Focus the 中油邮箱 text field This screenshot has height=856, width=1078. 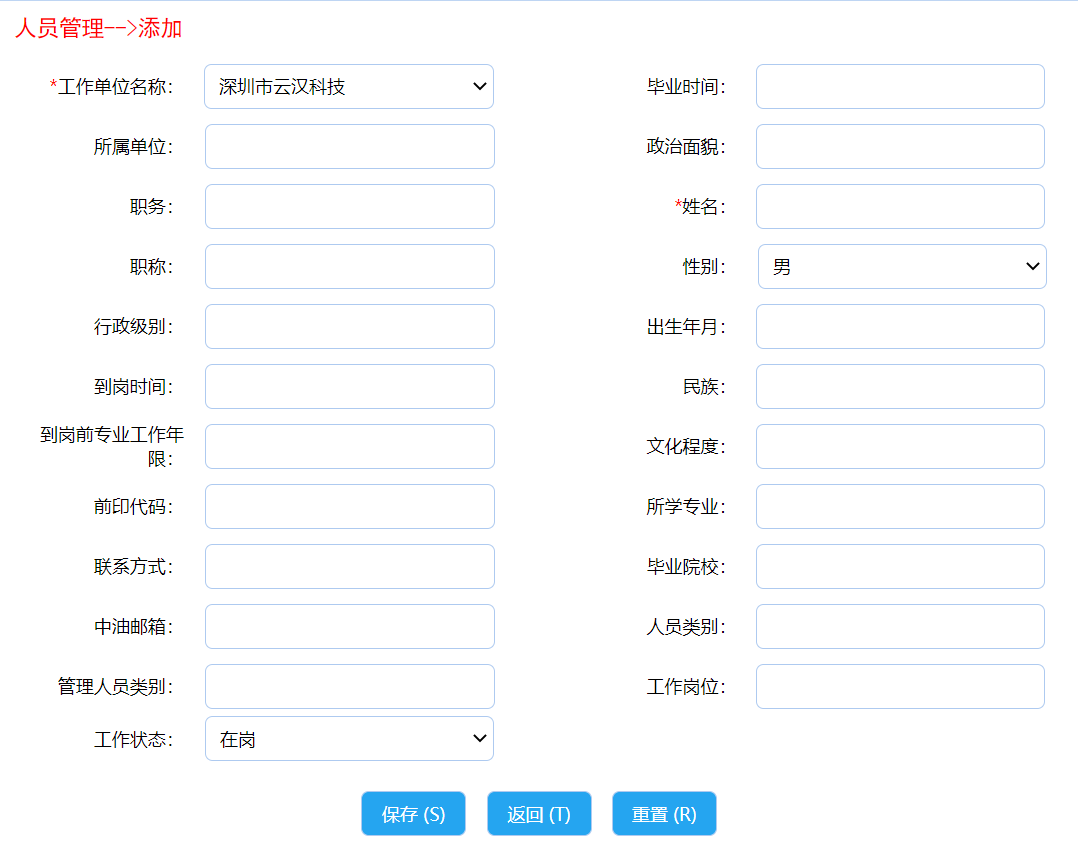349,627
